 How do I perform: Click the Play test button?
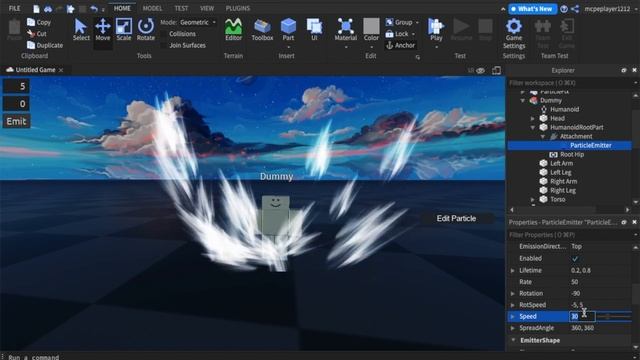(x=436, y=29)
